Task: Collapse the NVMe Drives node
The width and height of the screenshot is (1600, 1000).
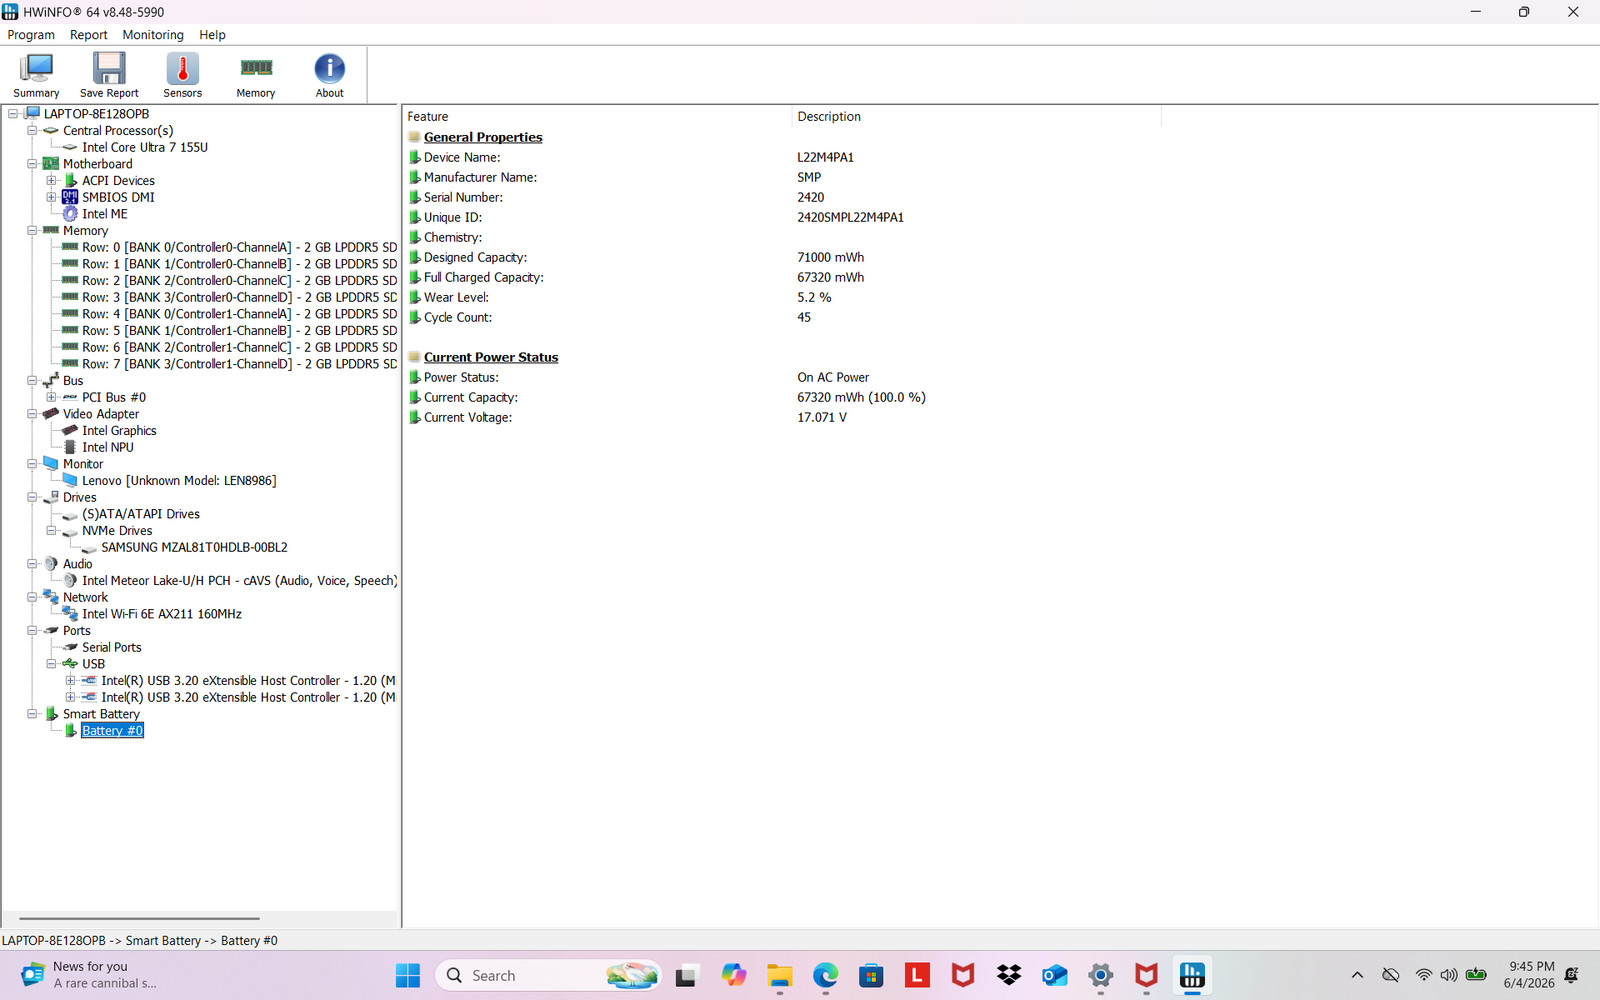Action: pyautogui.click(x=51, y=531)
